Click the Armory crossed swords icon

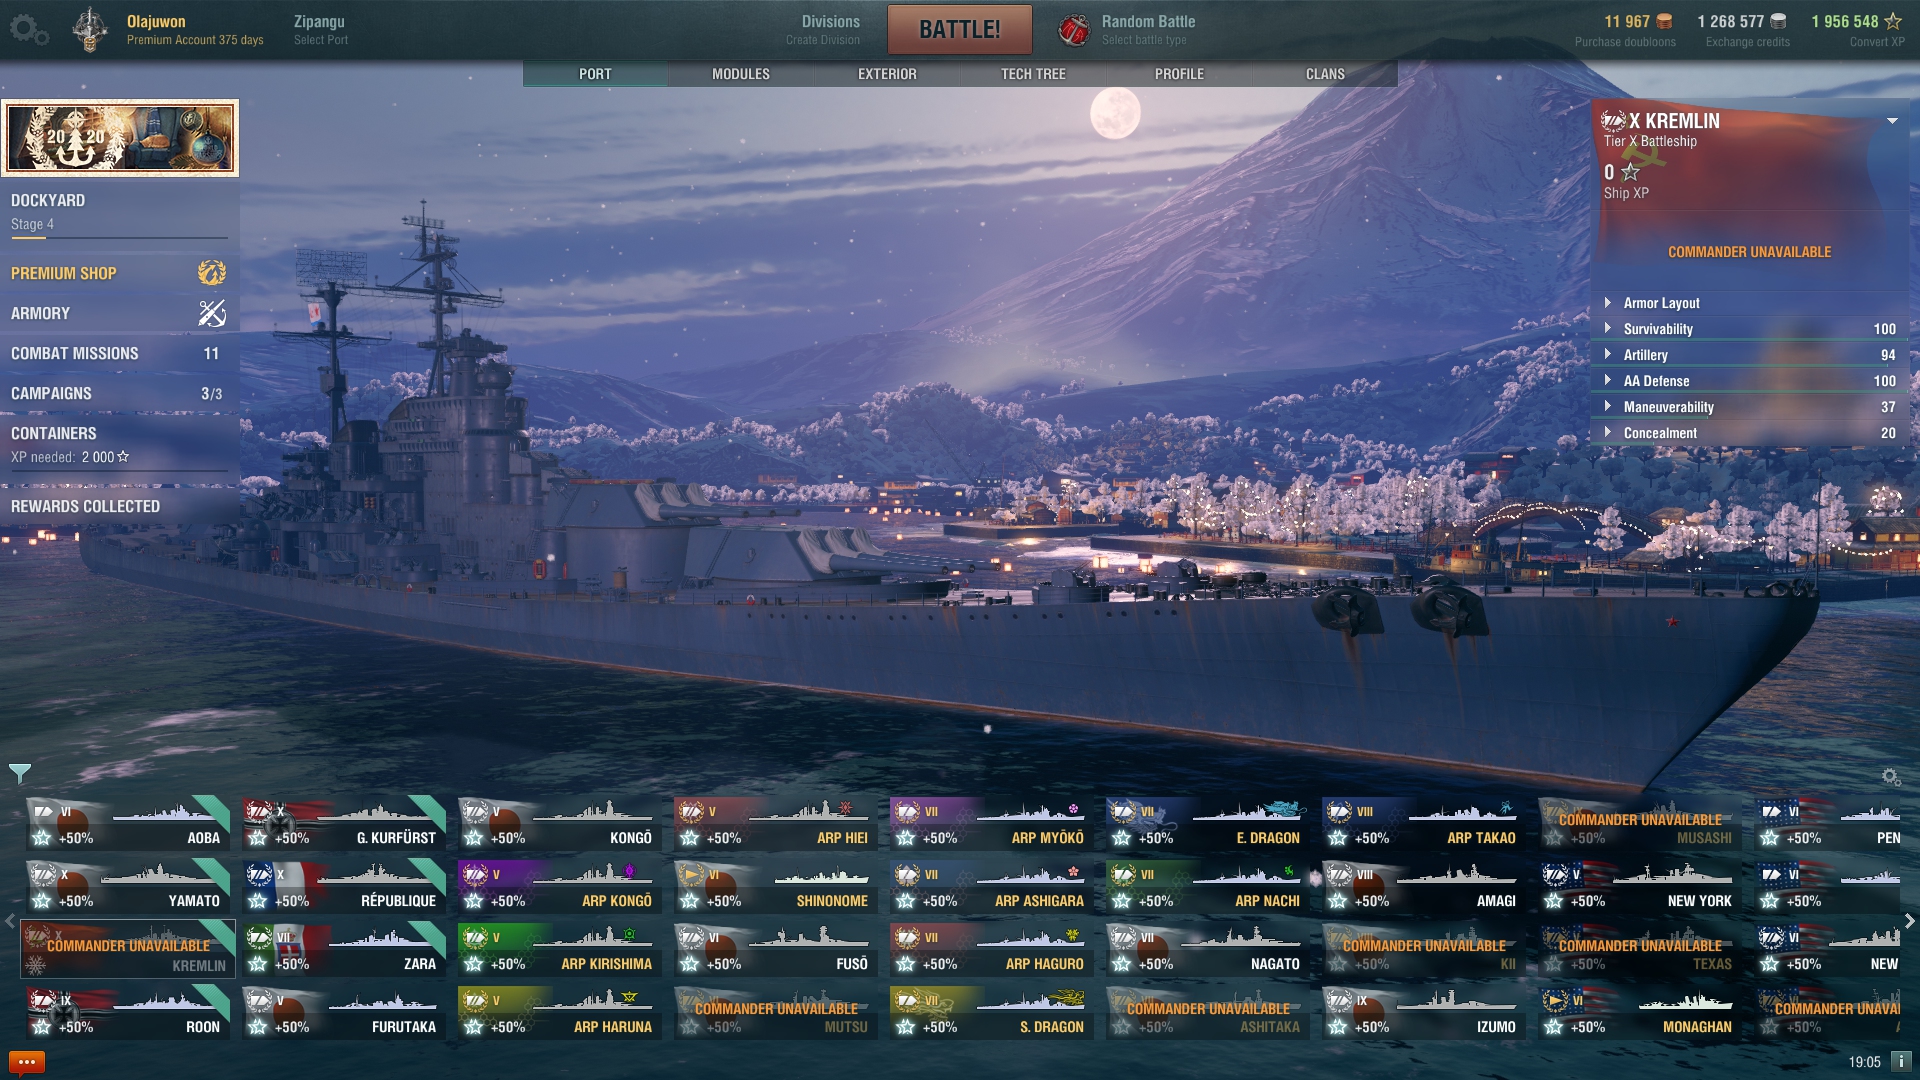click(x=211, y=313)
